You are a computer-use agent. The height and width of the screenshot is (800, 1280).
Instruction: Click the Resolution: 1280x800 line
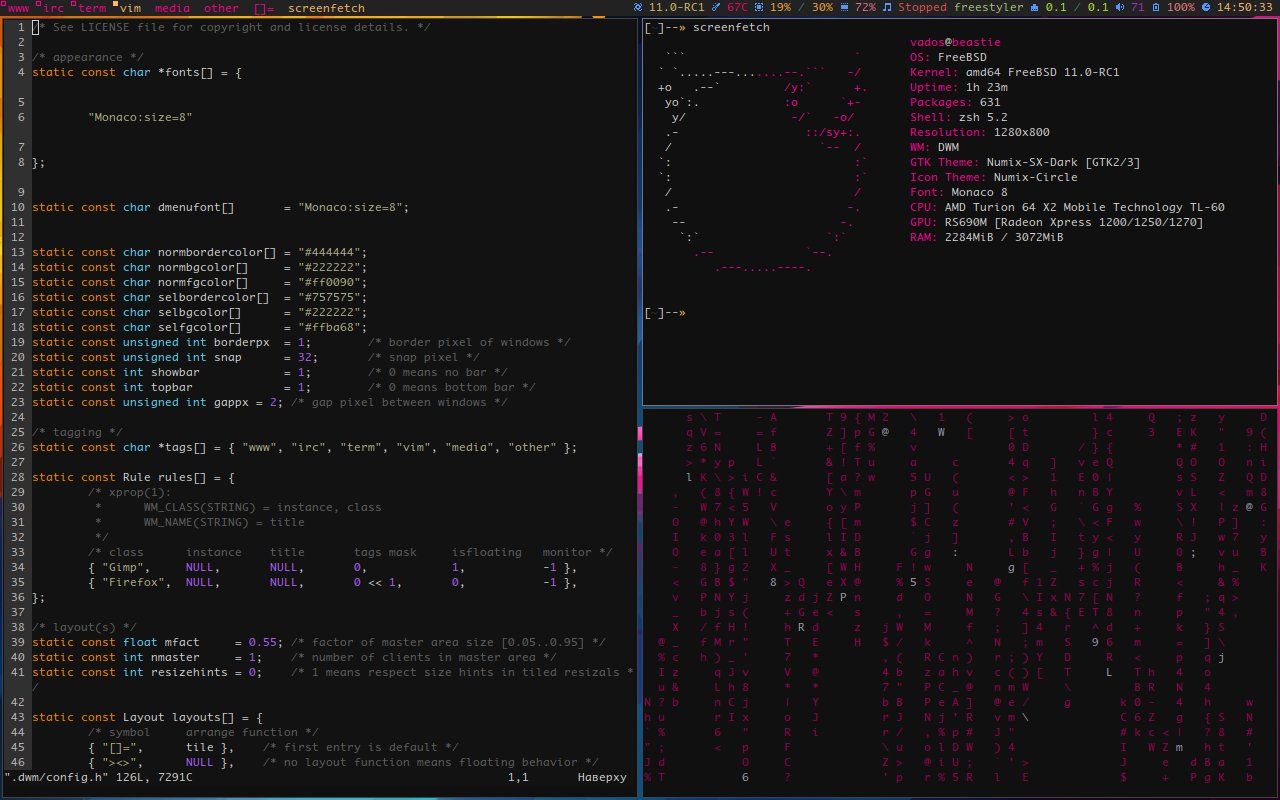(980, 132)
